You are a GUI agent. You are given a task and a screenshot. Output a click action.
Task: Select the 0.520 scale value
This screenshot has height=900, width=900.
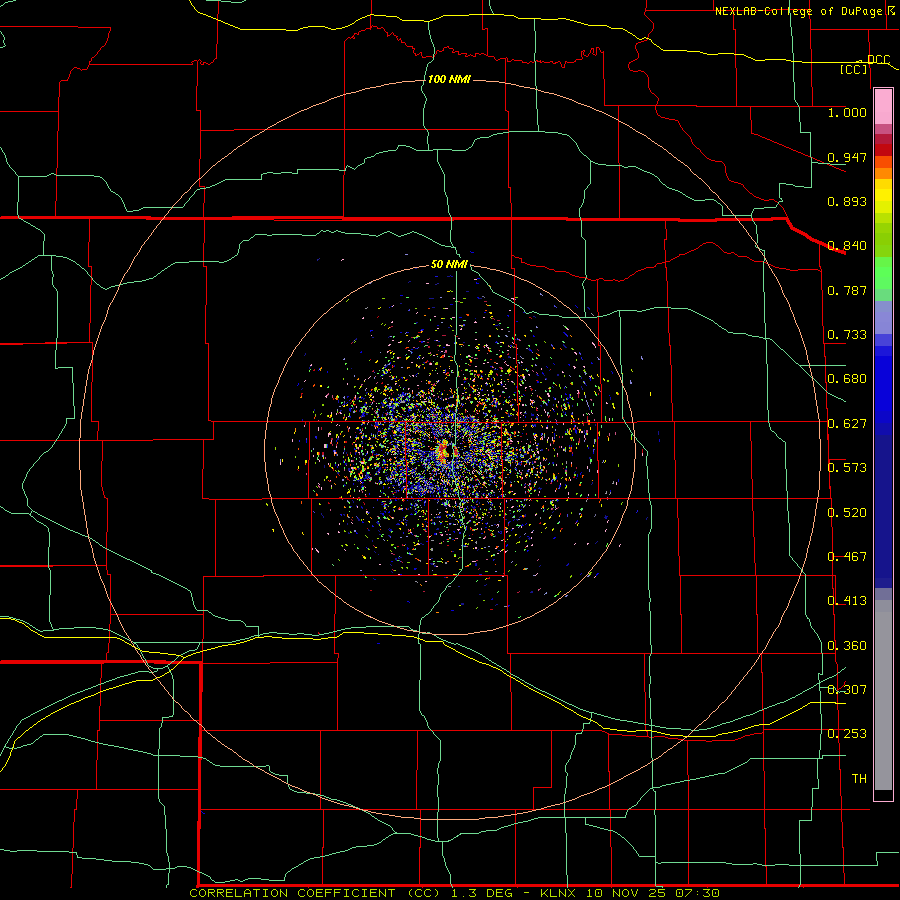pos(847,513)
